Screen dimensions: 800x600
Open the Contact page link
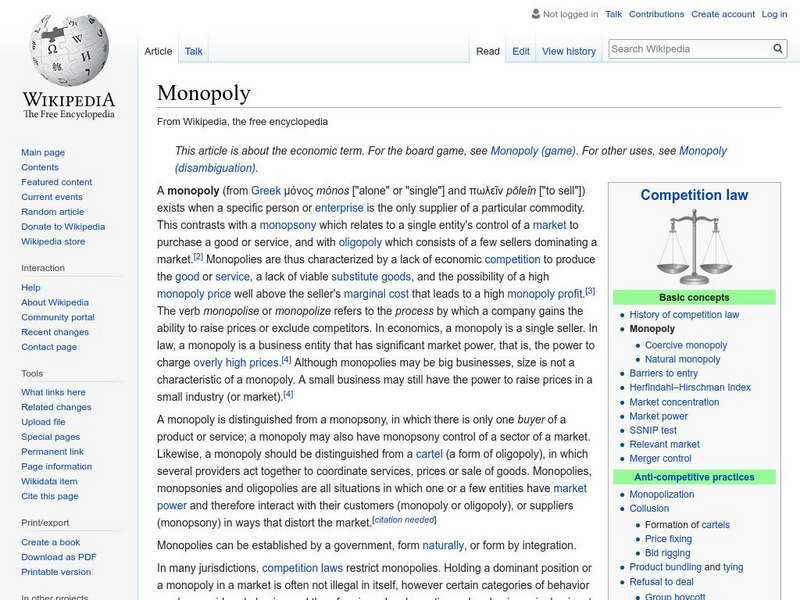49,347
